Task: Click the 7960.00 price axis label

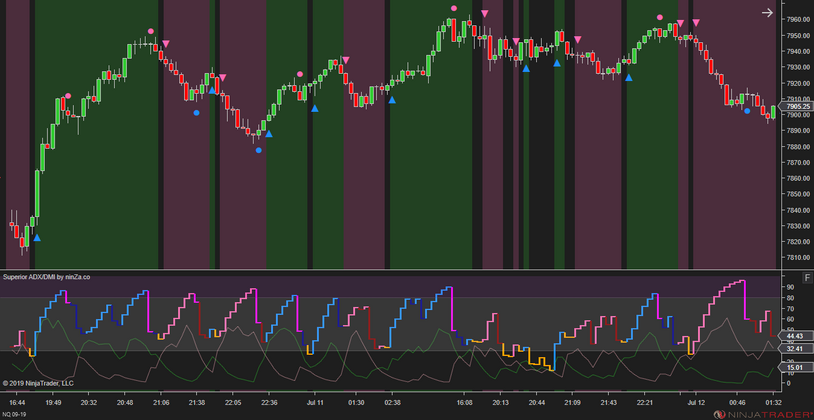Action: [798, 19]
